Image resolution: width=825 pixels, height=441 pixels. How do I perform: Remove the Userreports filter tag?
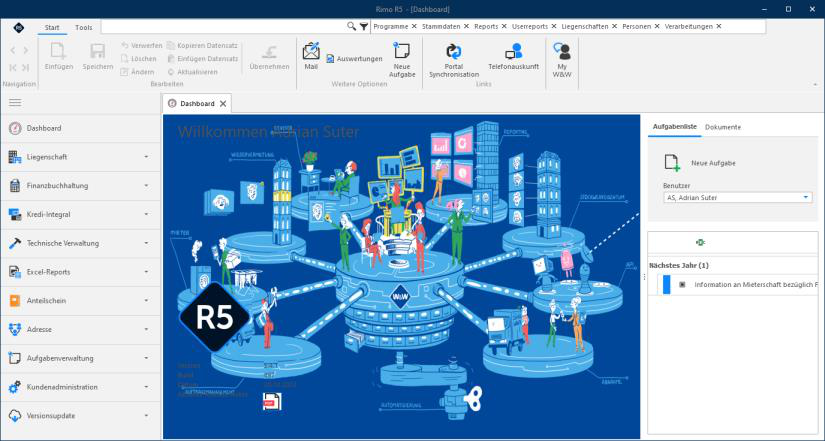tap(554, 26)
